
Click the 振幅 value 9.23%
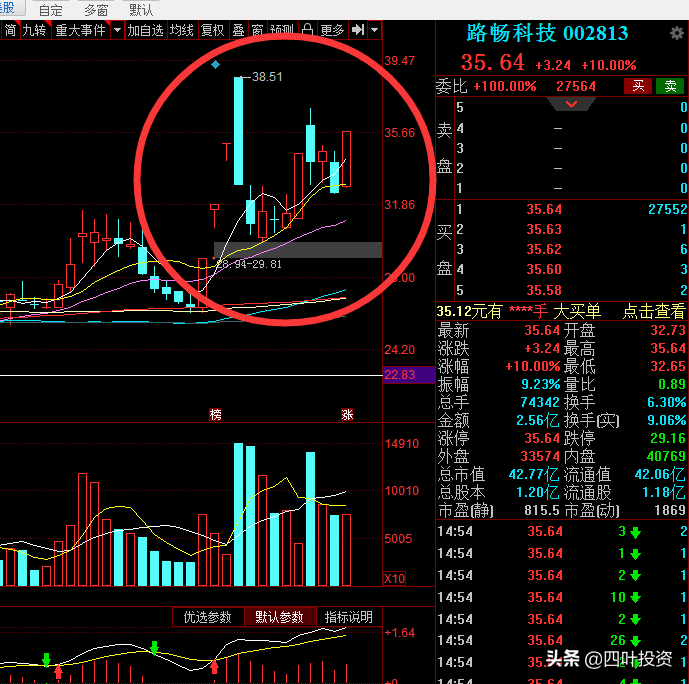coord(540,384)
